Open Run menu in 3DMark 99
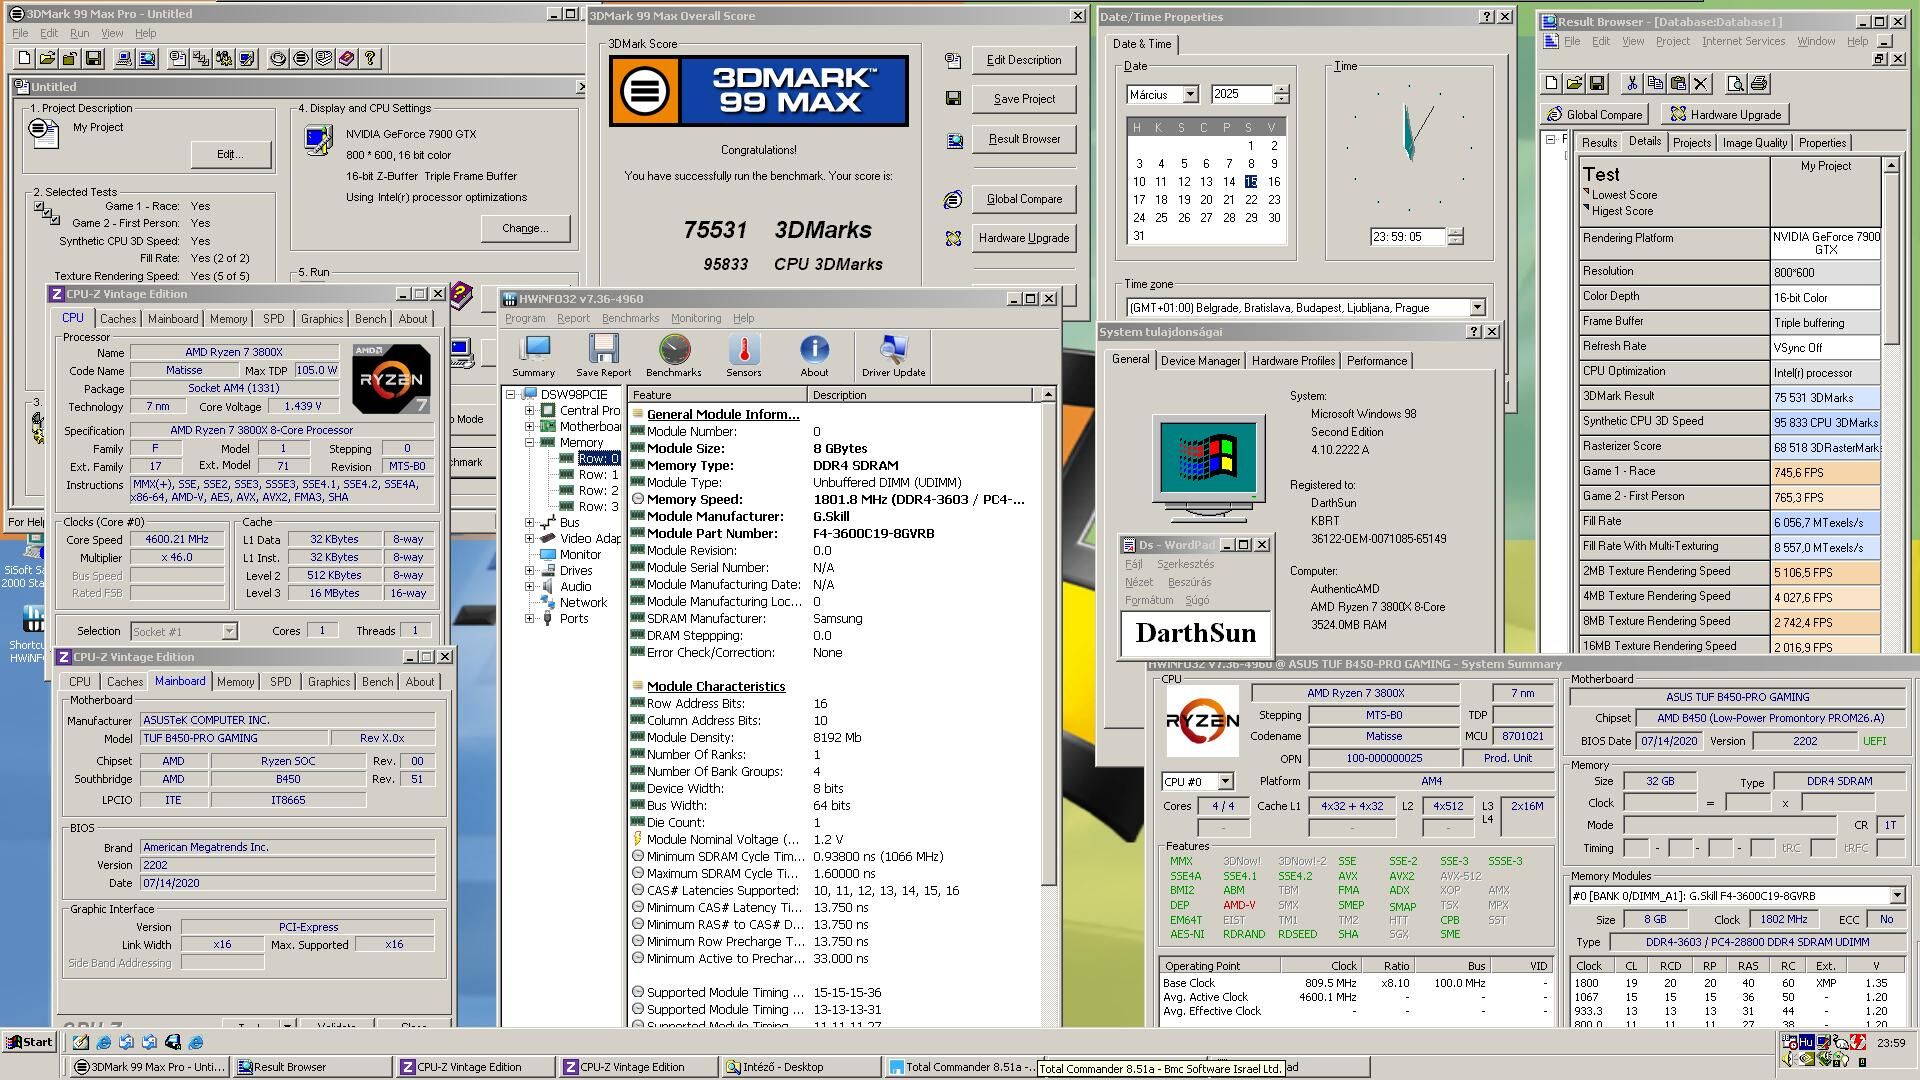The height and width of the screenshot is (1080, 1920). pos(79,33)
